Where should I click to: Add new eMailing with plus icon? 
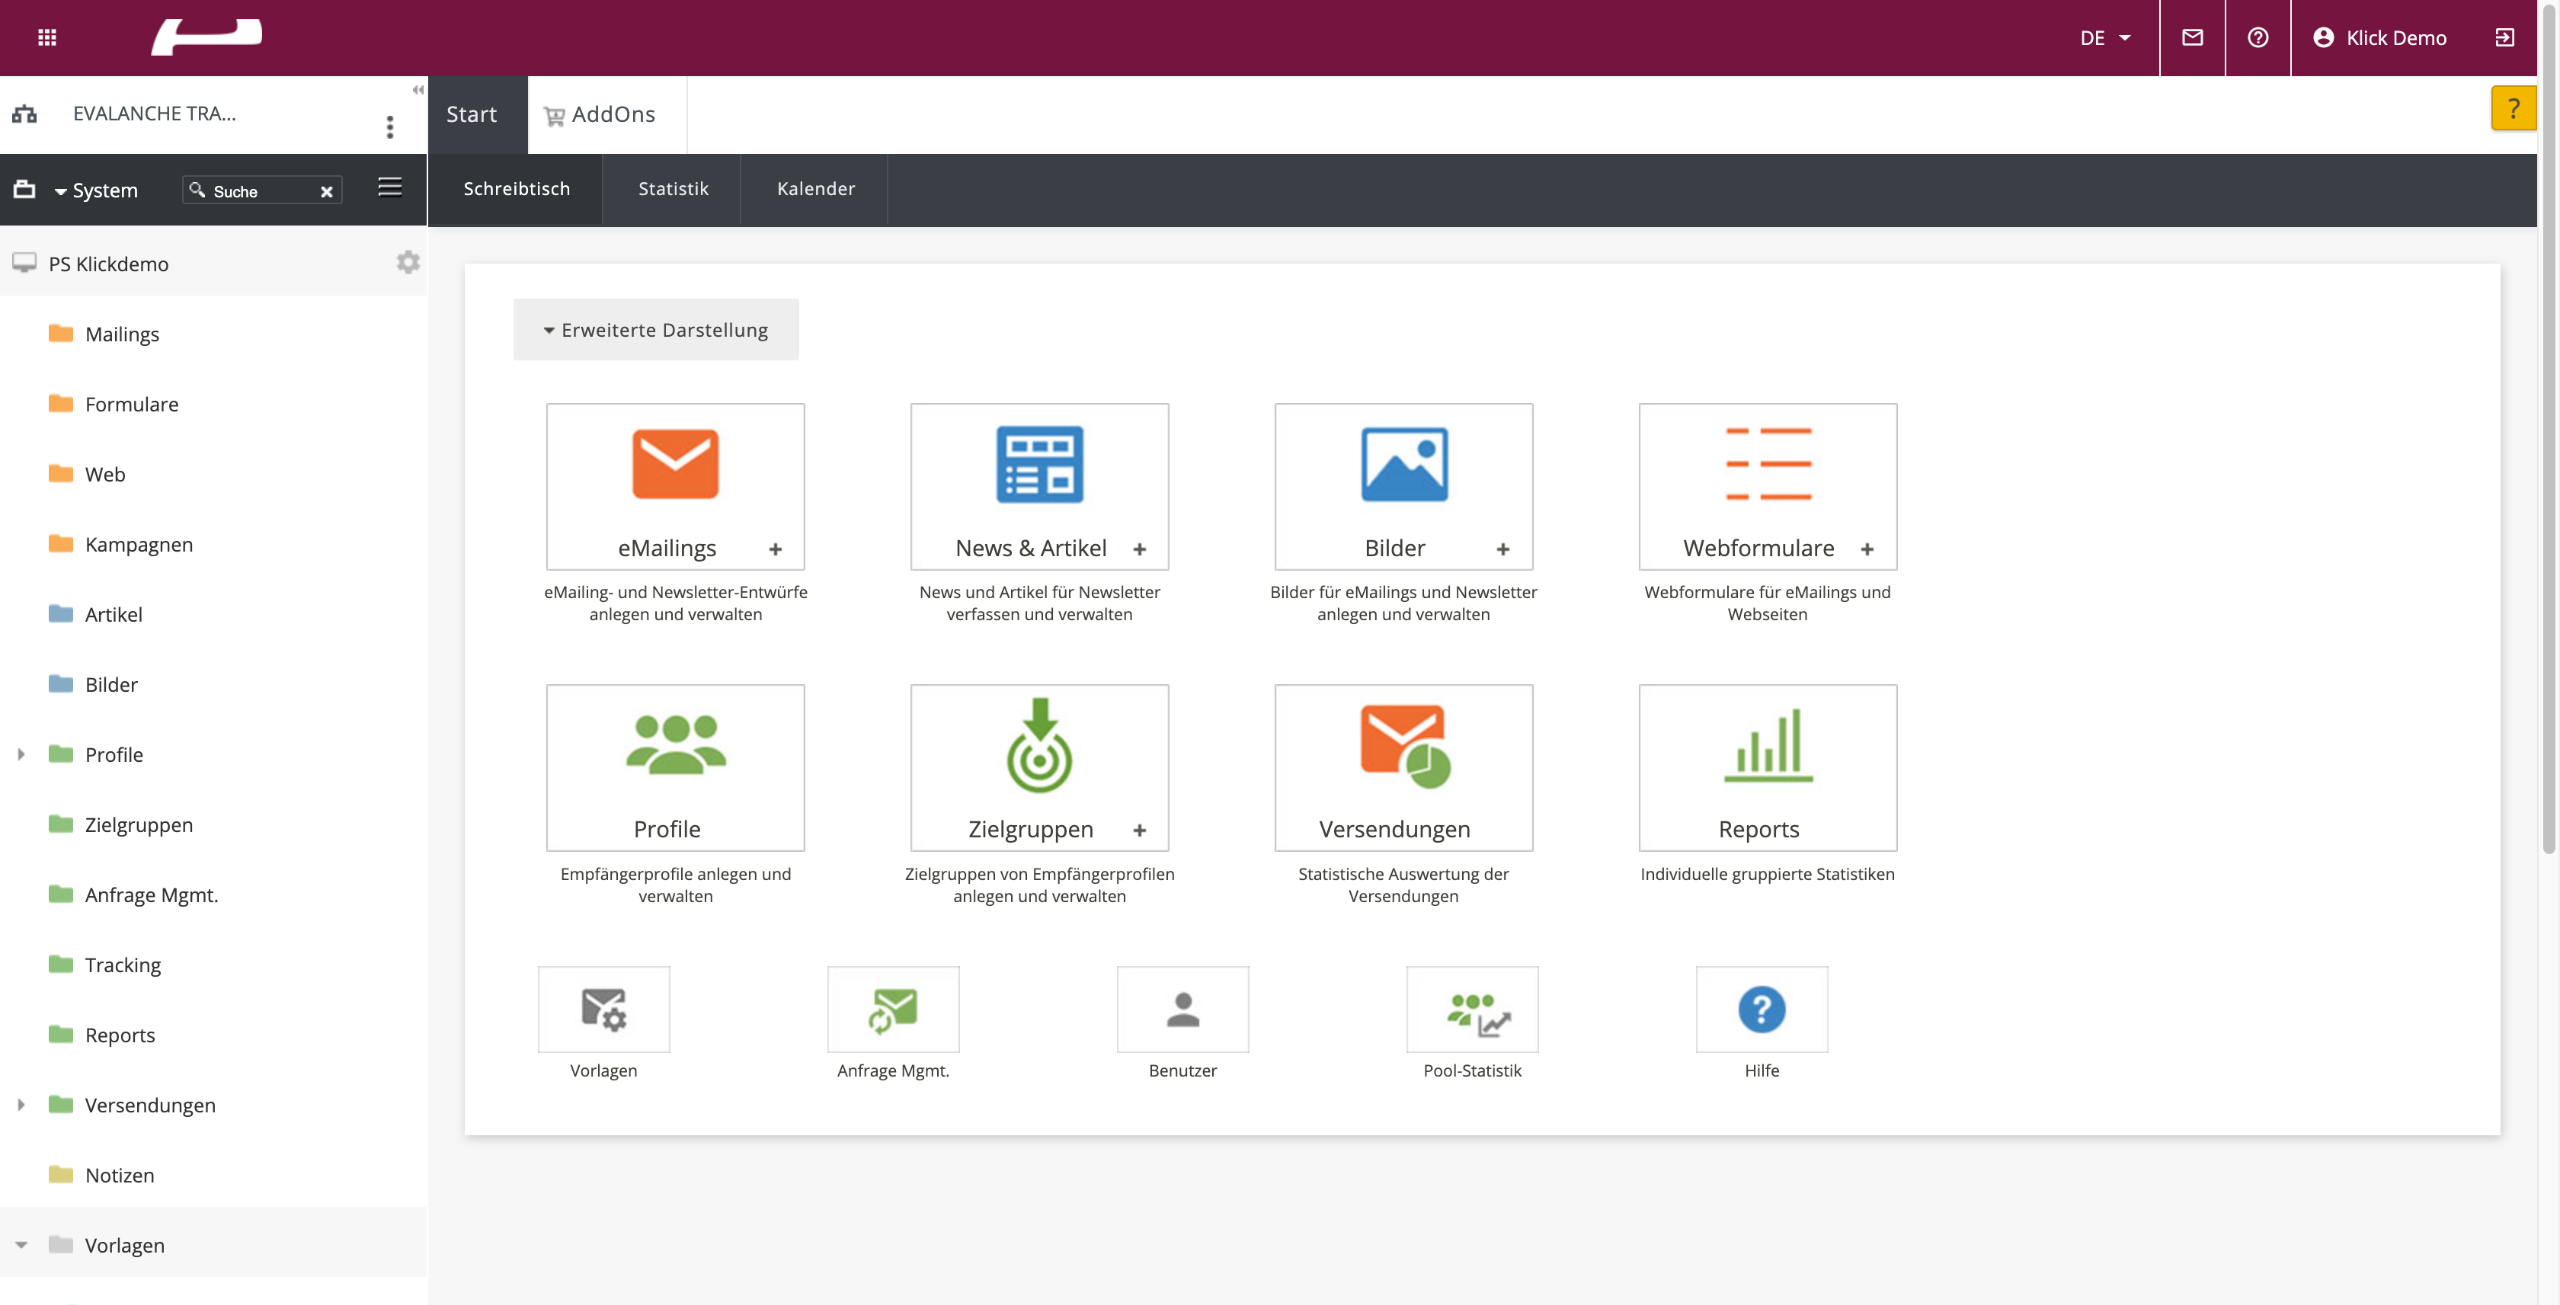[x=775, y=549]
